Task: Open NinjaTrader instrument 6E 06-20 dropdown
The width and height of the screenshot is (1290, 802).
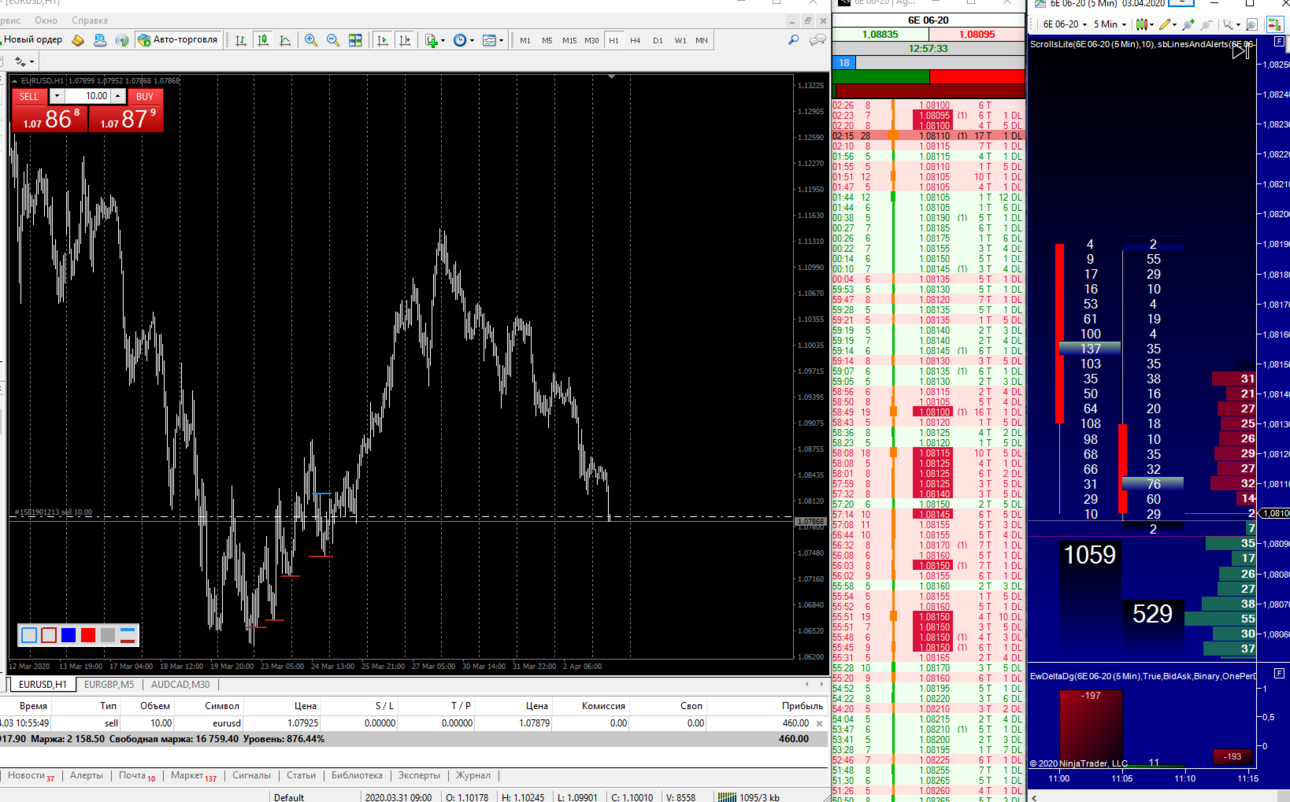Action: point(1065,24)
